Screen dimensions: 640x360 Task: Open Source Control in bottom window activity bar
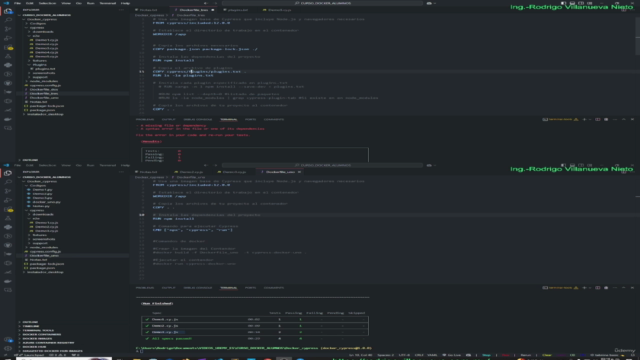tap(8, 191)
